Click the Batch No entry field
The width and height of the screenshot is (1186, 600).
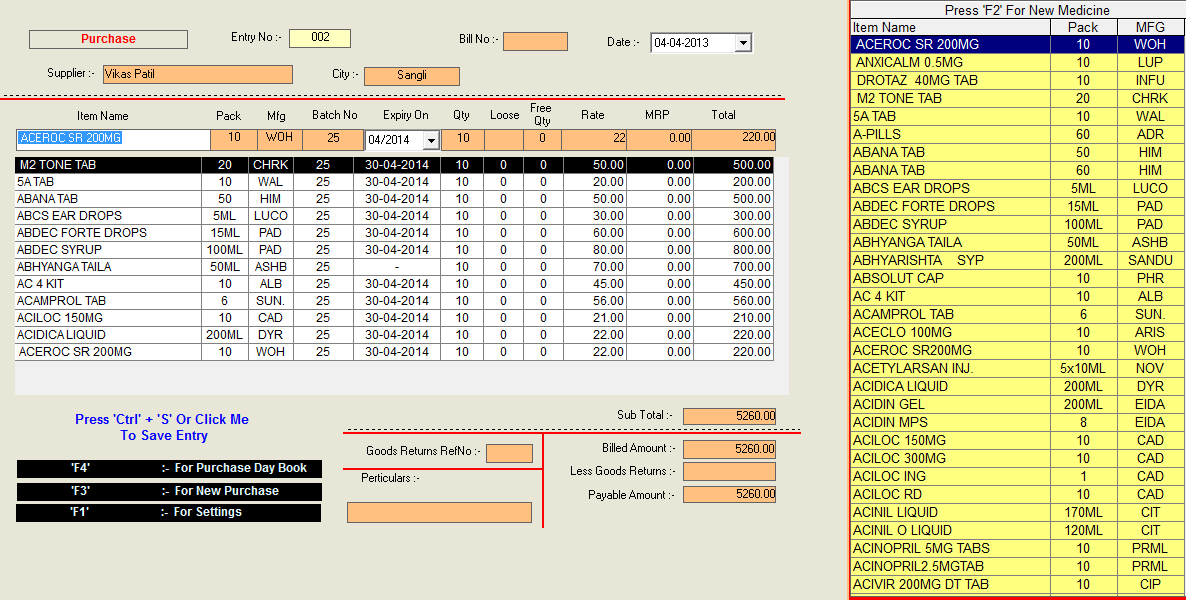point(334,139)
